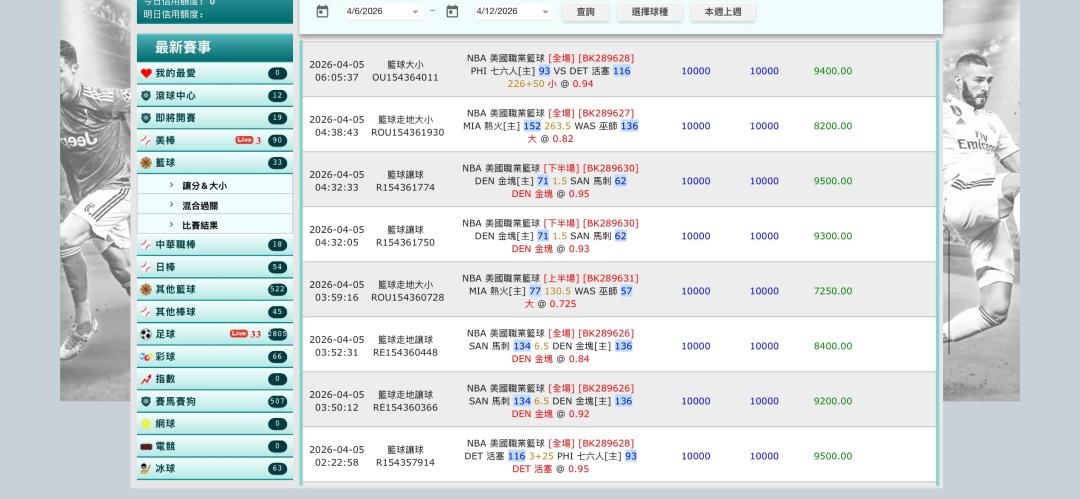
Task: Open 我的最愛 menu item
Action: pos(215,73)
